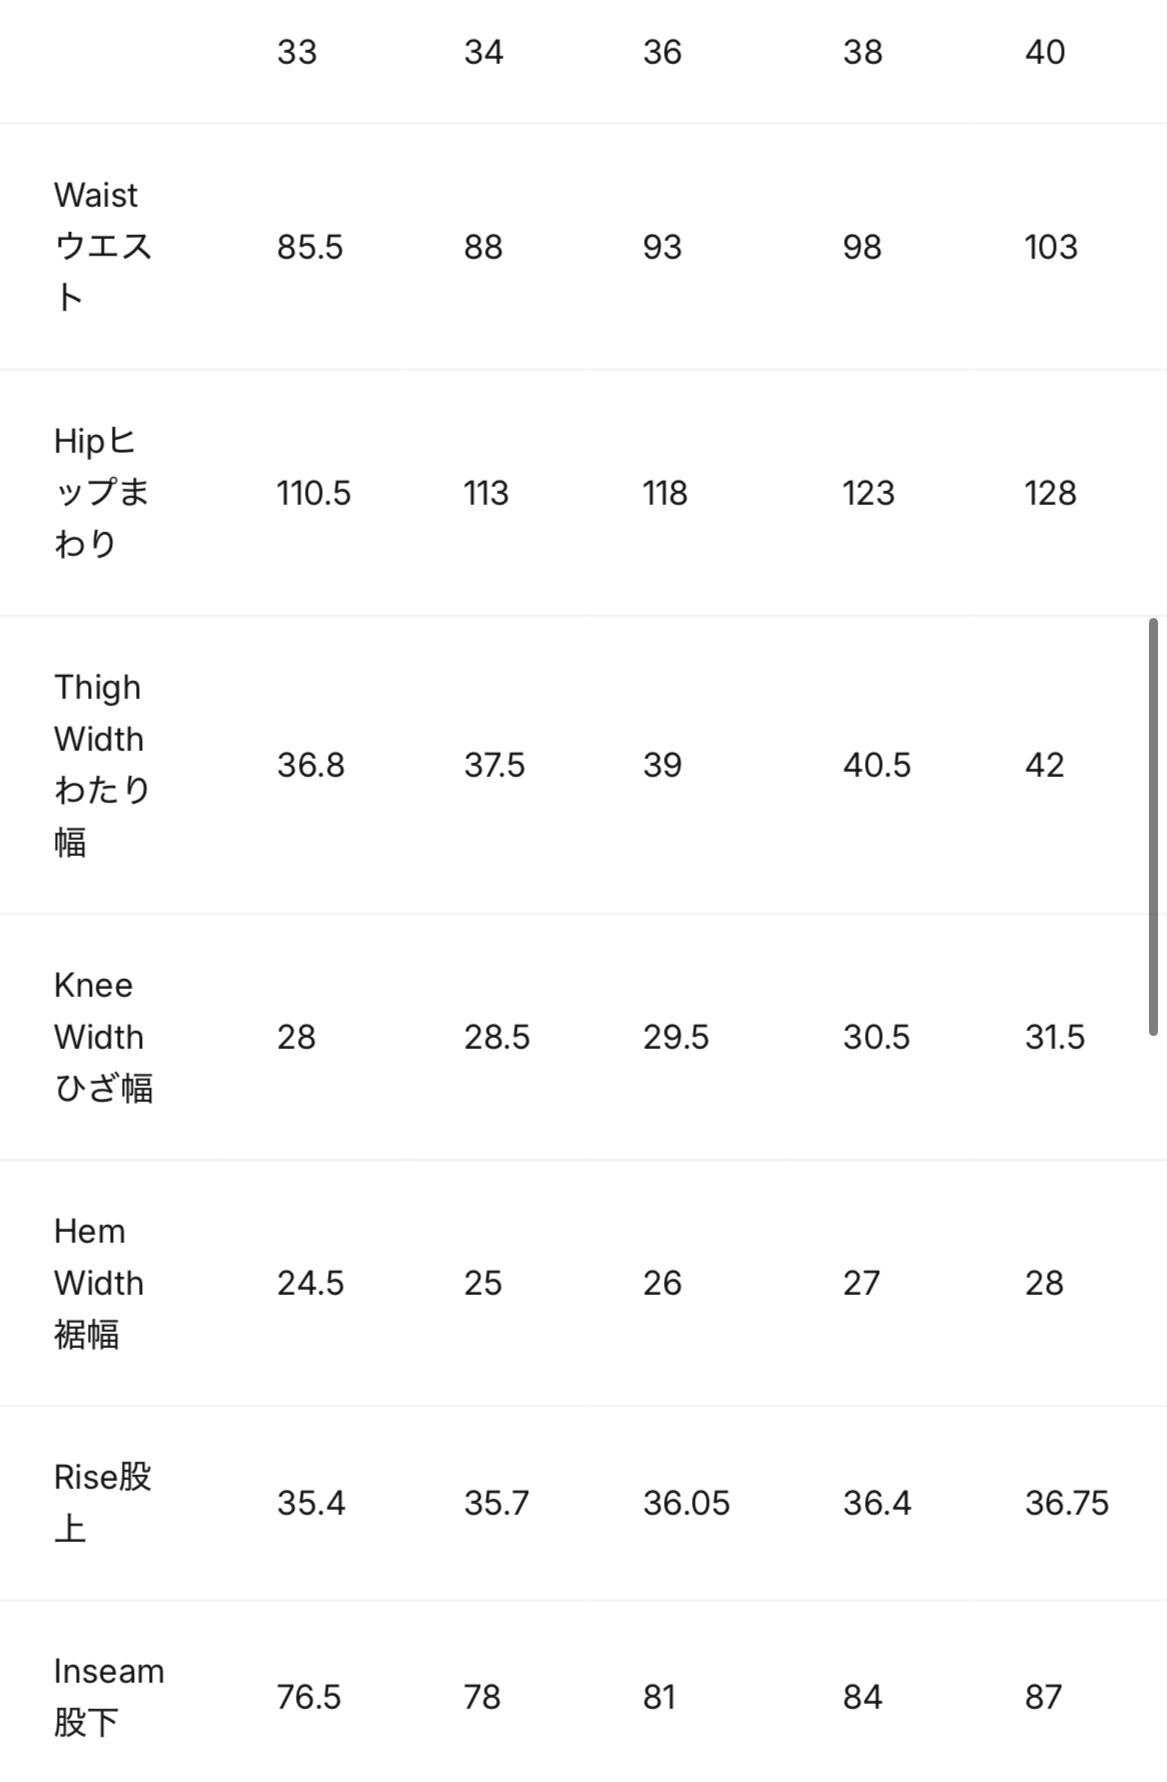Click the hip value 110.5 cell
Screen dimensions: 1167x1782
click(314, 493)
